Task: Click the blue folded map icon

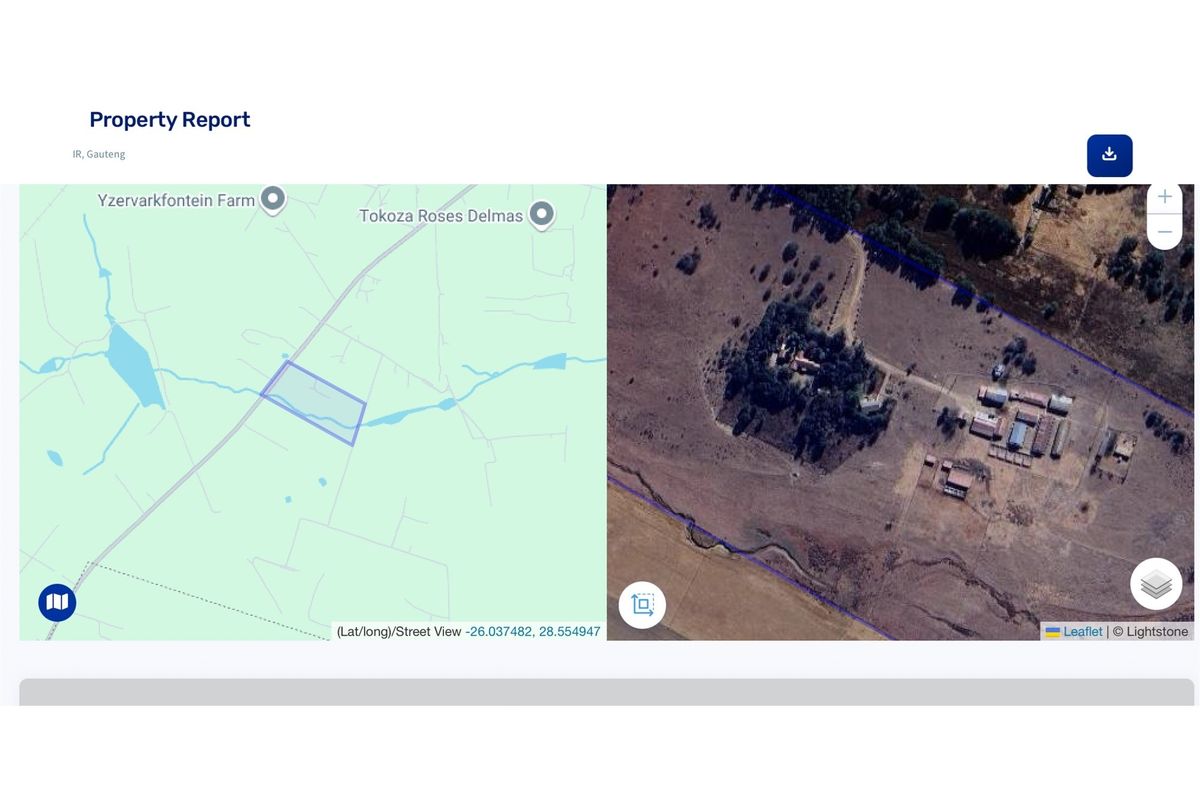Action: pyautogui.click(x=57, y=601)
